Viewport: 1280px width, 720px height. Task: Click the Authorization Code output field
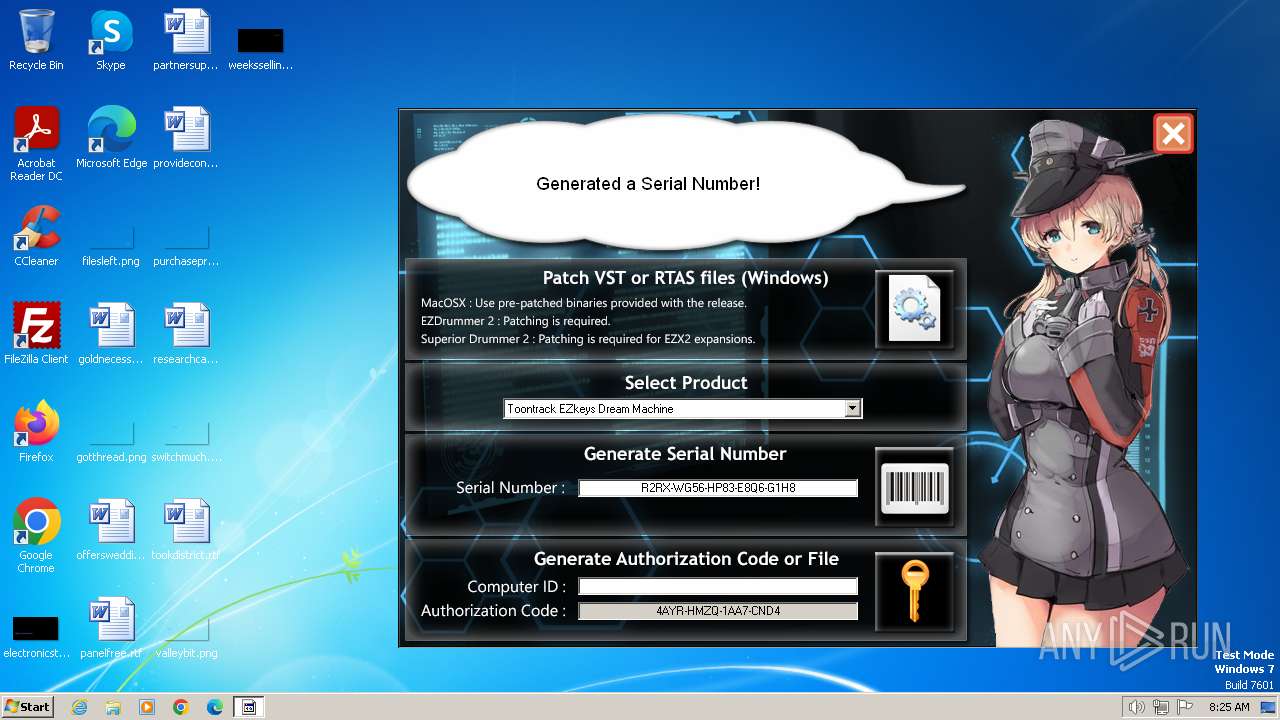(x=718, y=611)
